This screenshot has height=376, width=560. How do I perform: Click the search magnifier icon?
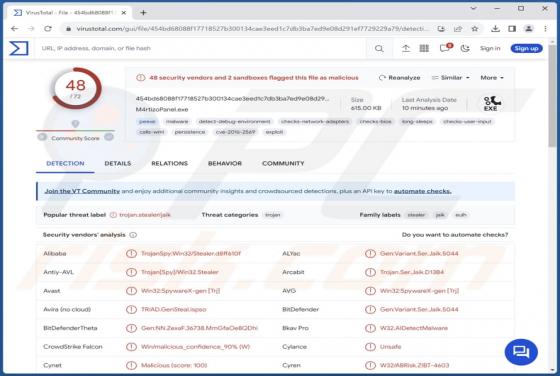click(379, 48)
